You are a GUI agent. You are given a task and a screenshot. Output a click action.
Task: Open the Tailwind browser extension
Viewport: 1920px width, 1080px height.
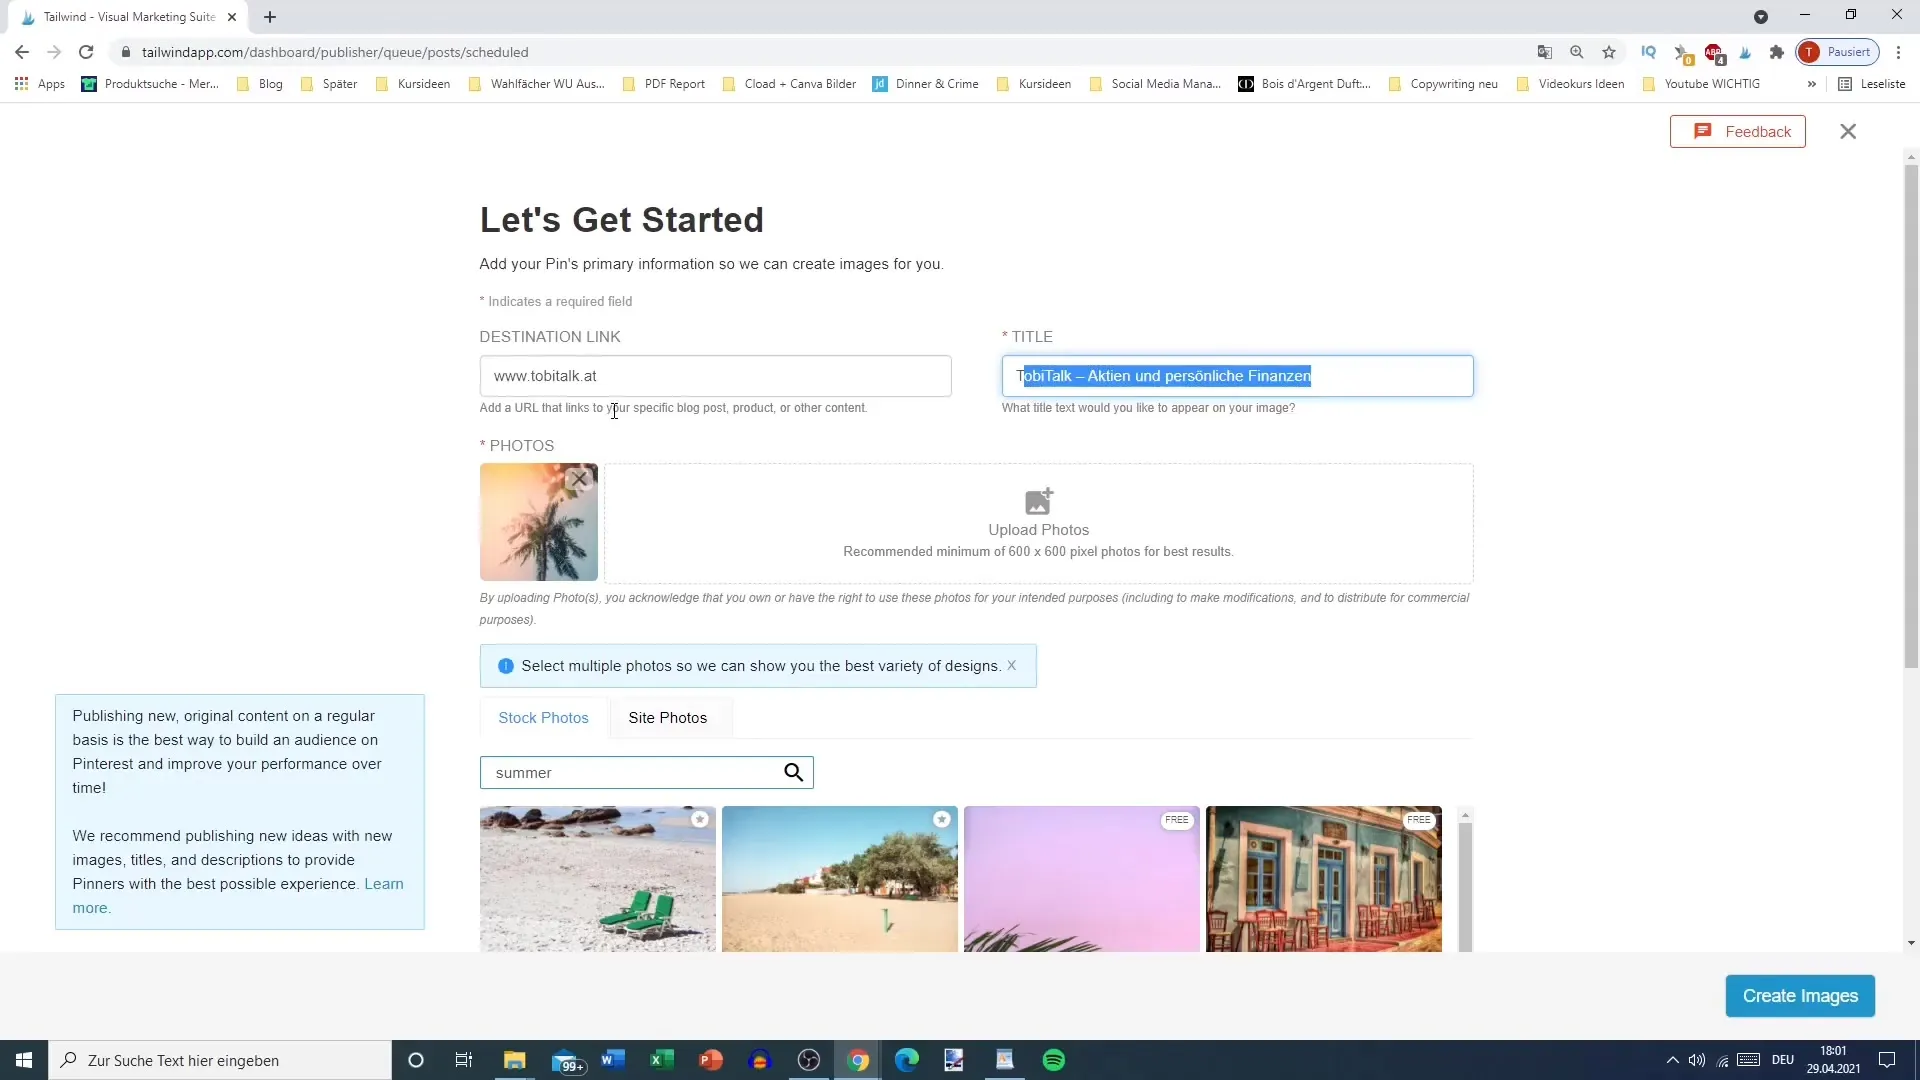pyautogui.click(x=1745, y=52)
